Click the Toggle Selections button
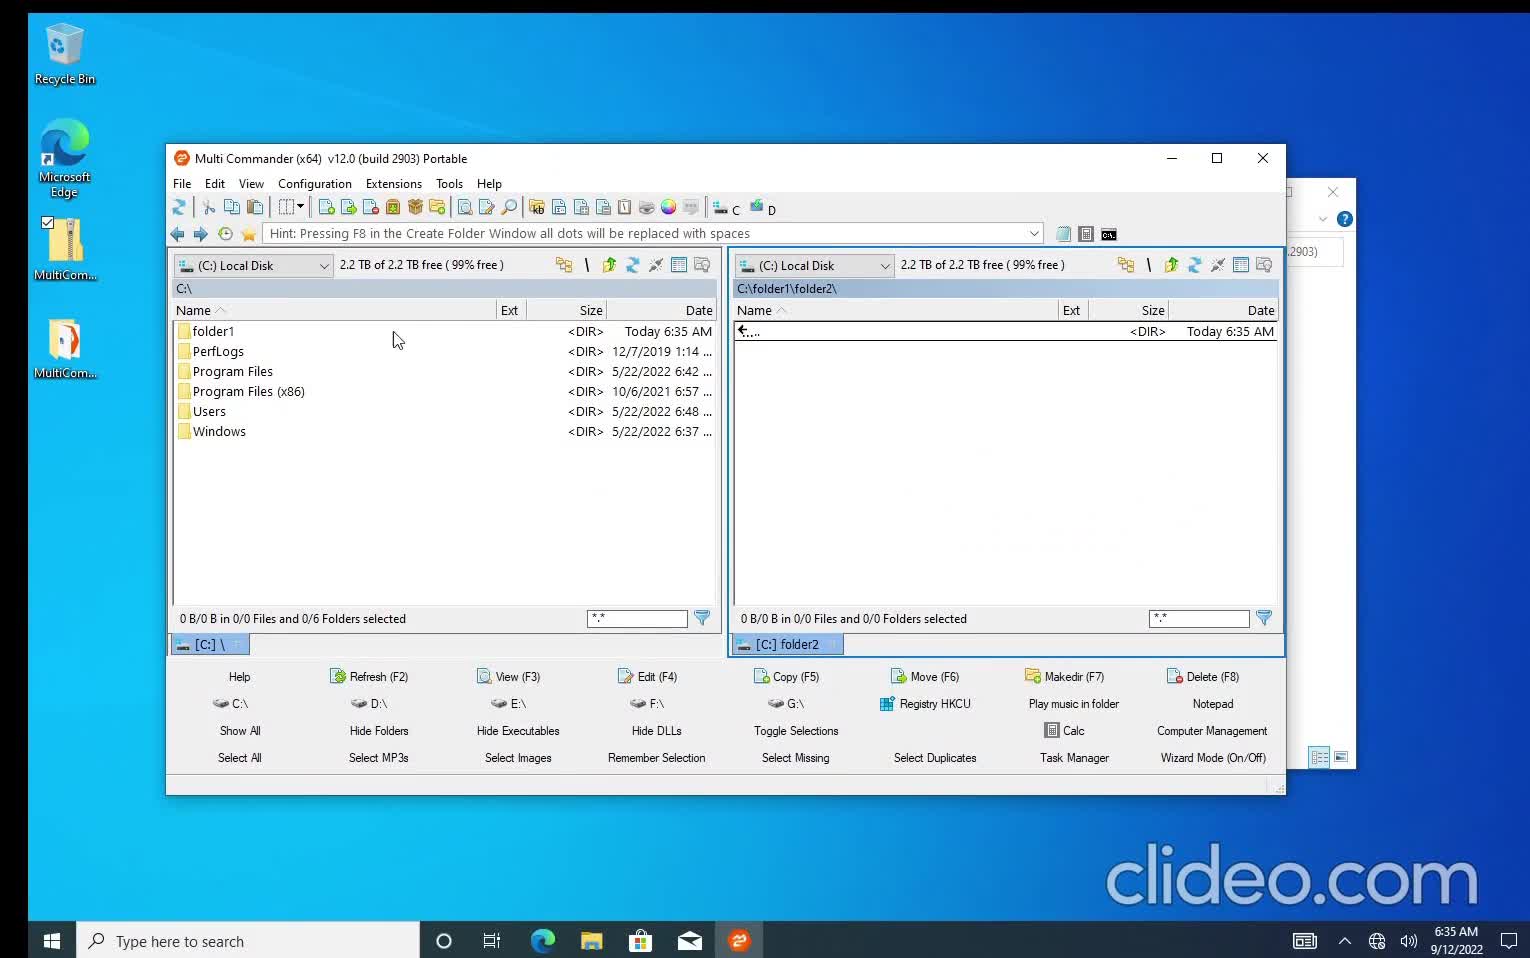This screenshot has width=1530, height=958. [x=796, y=731]
